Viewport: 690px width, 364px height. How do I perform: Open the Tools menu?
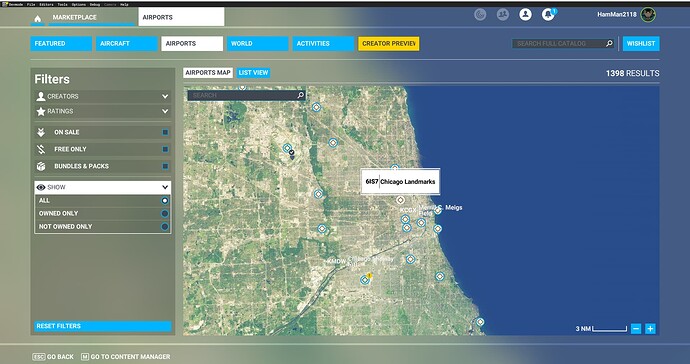(62, 4)
